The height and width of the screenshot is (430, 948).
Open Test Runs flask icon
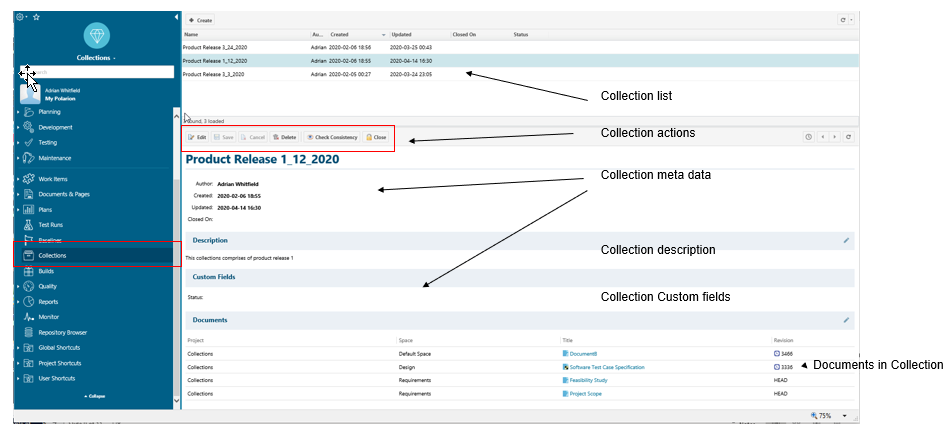(x=28, y=225)
